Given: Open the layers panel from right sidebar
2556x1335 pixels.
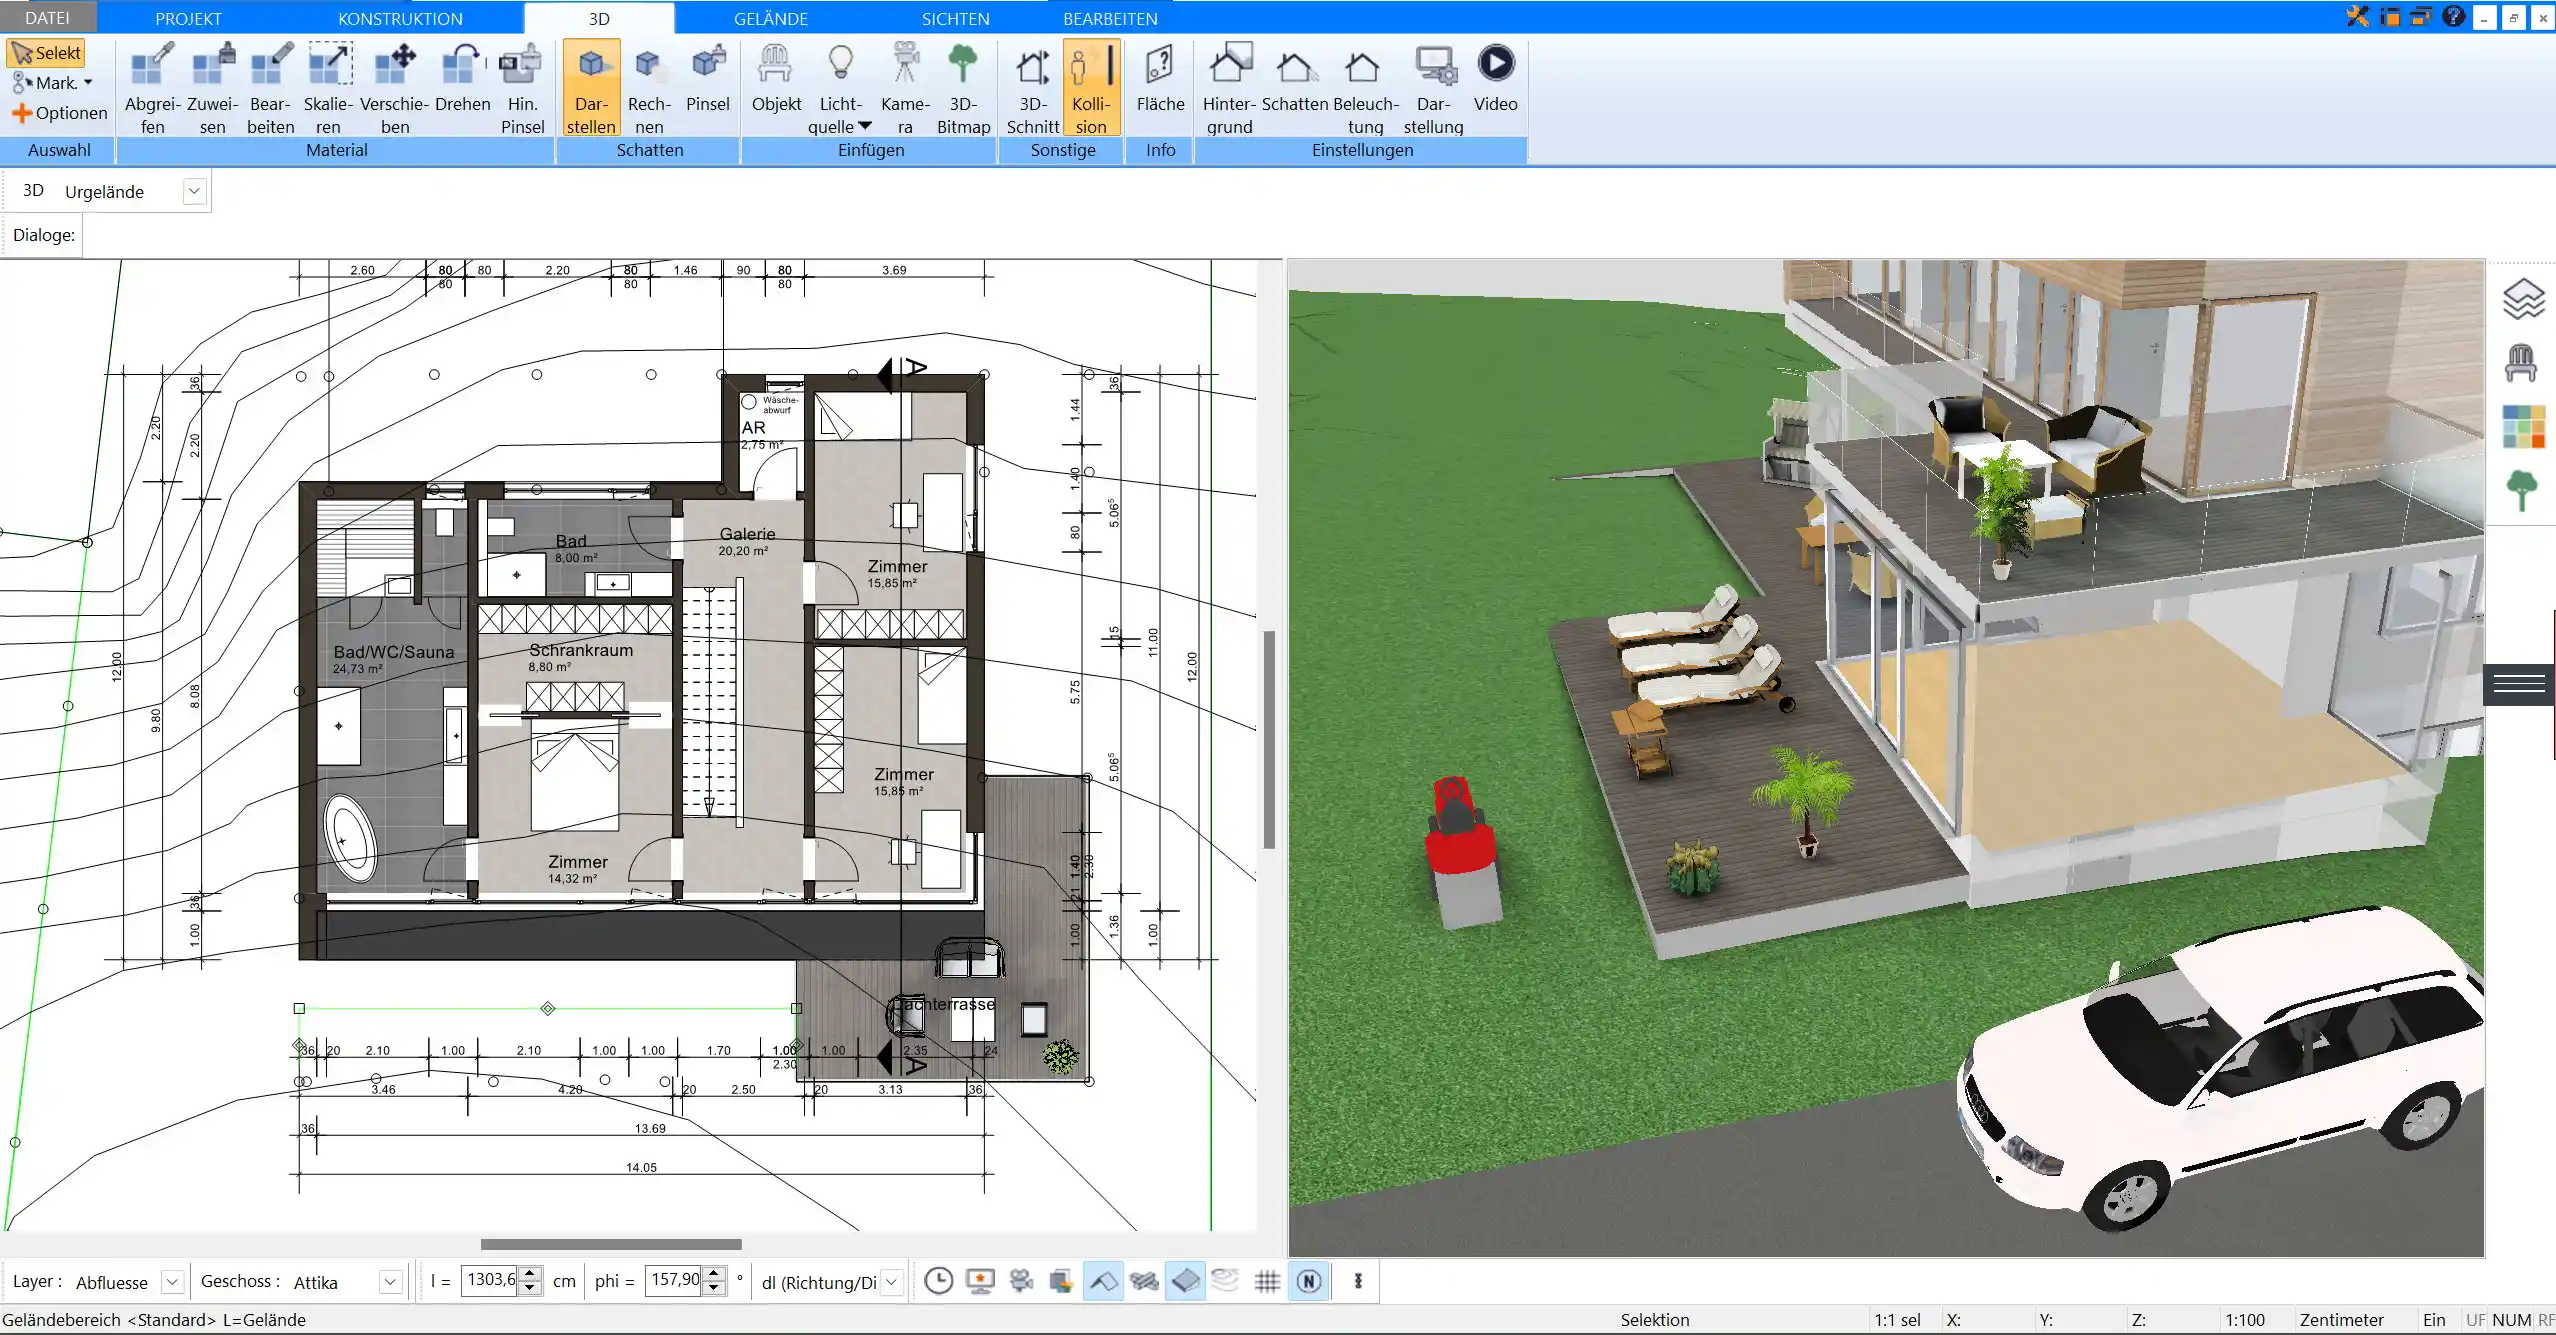Looking at the screenshot, I should (x=2523, y=299).
